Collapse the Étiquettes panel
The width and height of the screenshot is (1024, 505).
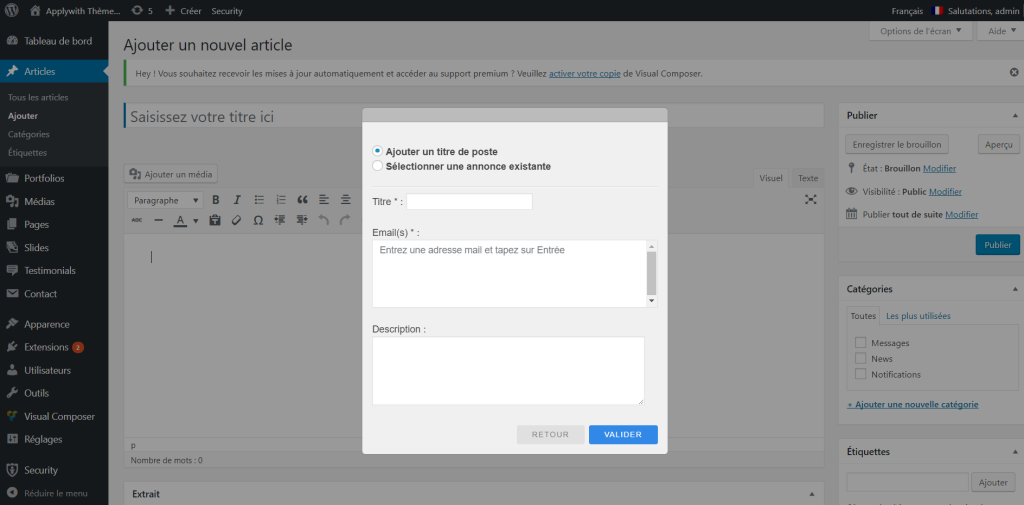click(1014, 452)
